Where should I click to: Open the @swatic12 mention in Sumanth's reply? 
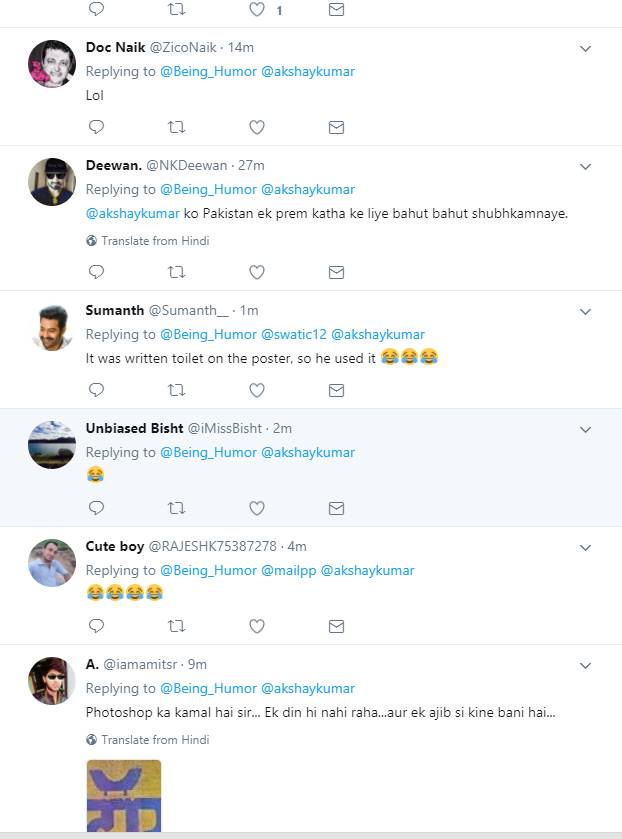(294, 334)
